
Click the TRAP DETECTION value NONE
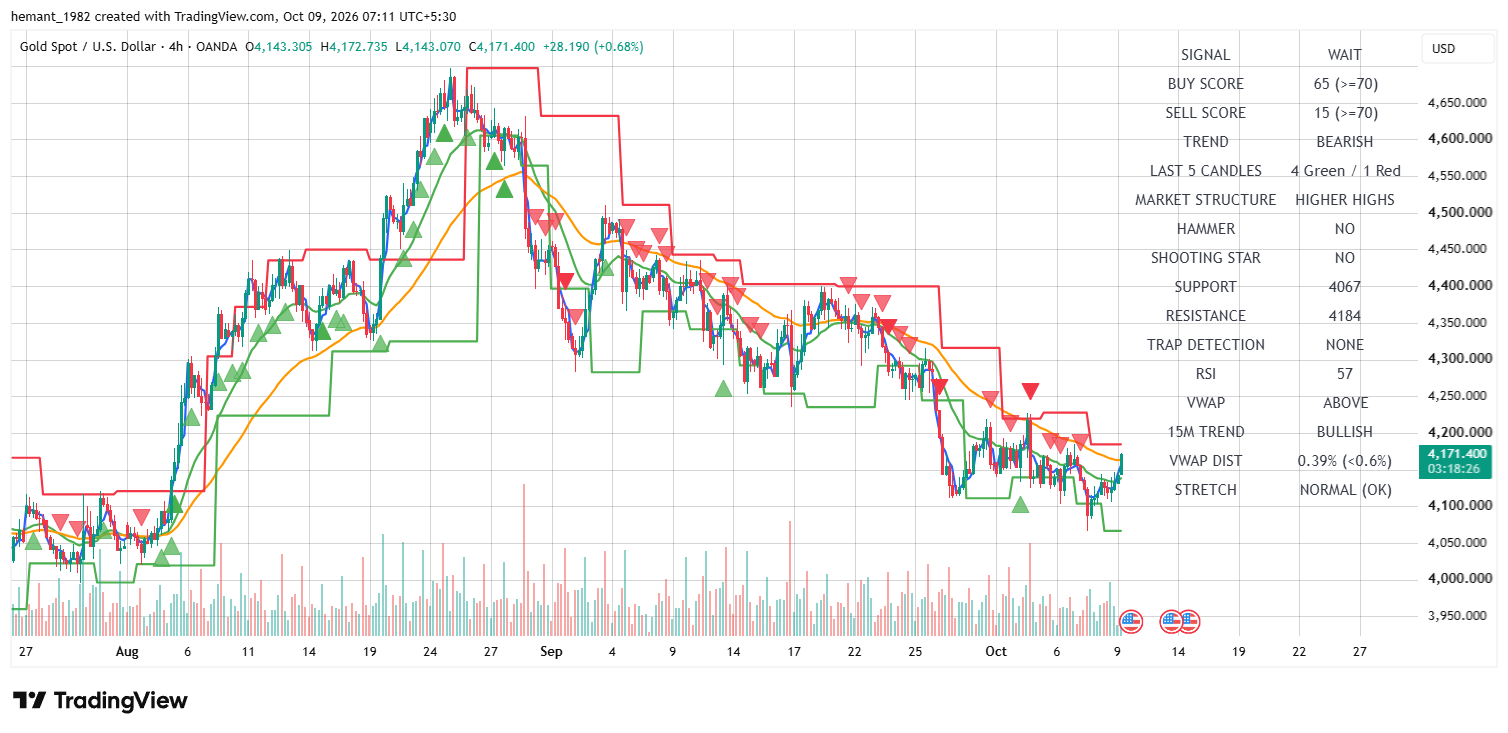1344,345
